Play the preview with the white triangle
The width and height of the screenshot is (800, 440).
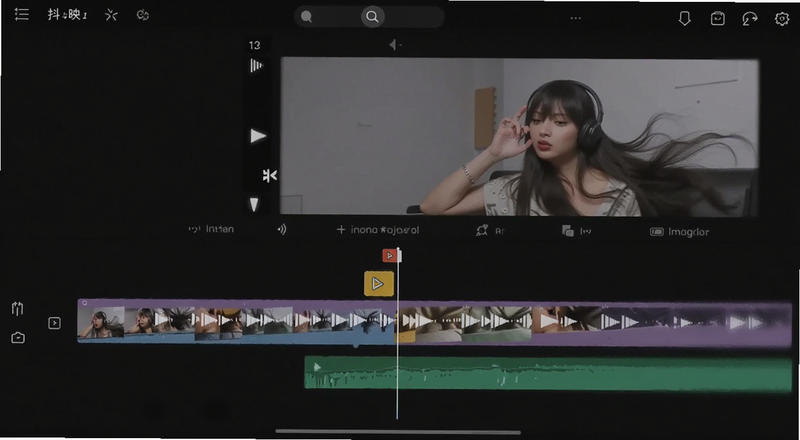(258, 136)
